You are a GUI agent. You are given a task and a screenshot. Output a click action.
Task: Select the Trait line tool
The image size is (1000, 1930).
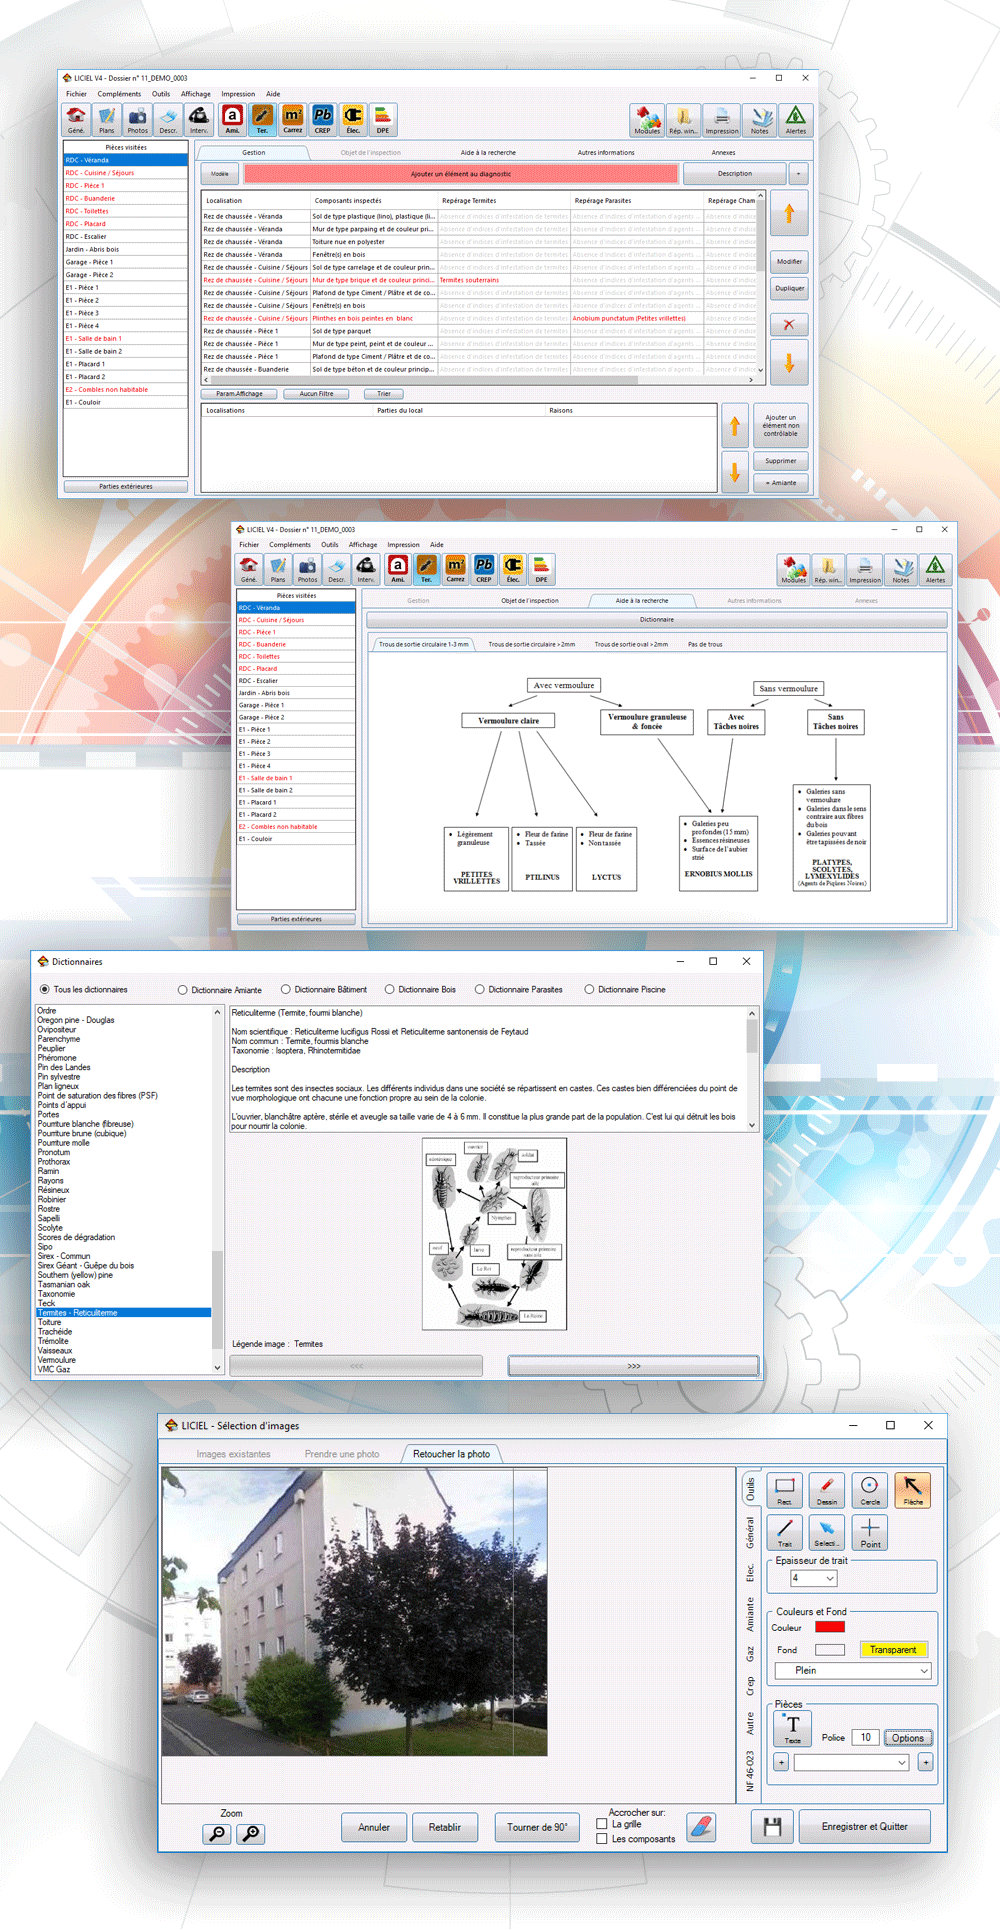click(785, 1531)
